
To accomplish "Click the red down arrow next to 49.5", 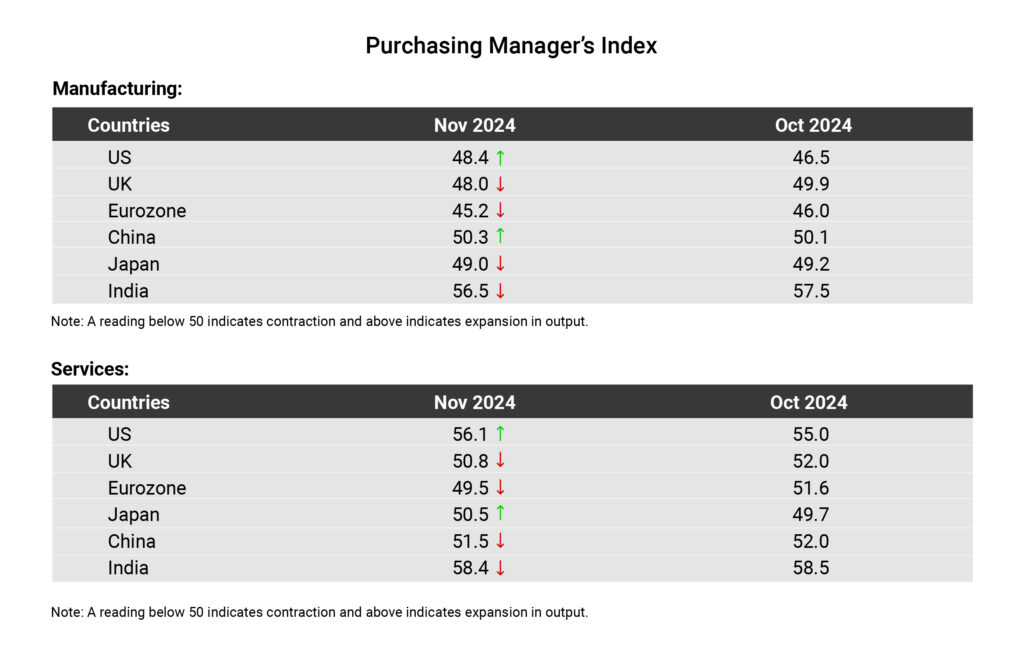I will (x=500, y=488).
